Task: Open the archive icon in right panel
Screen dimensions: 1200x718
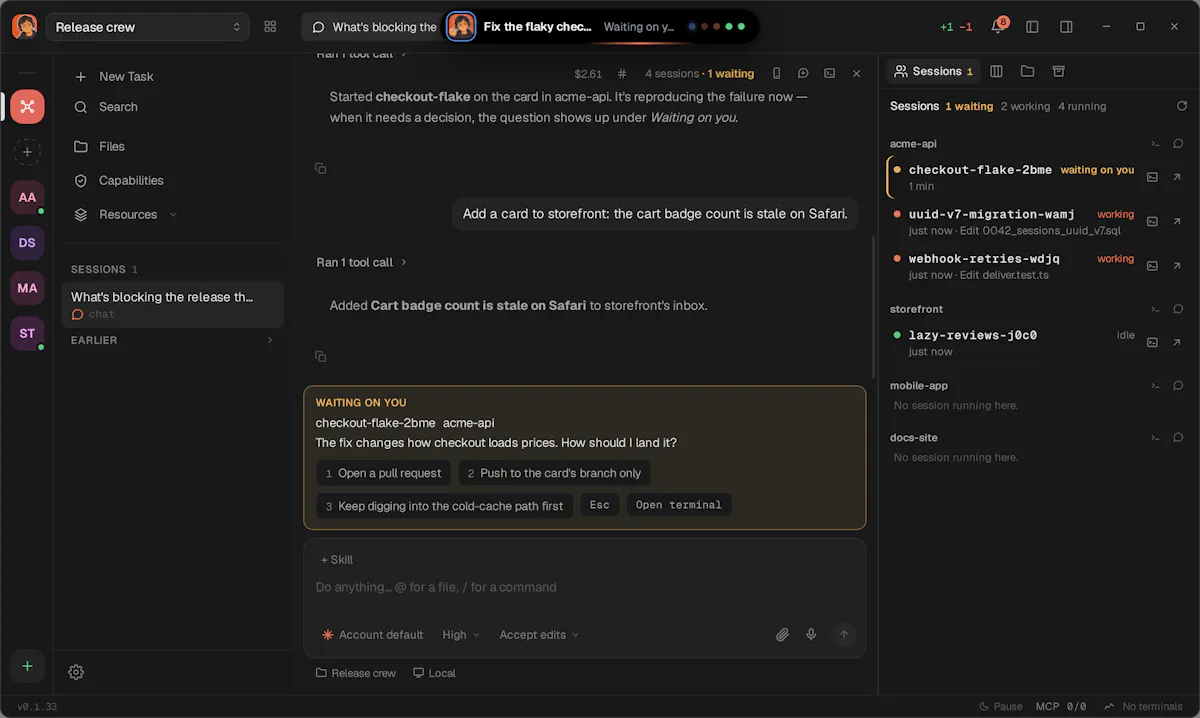Action: tap(1059, 71)
